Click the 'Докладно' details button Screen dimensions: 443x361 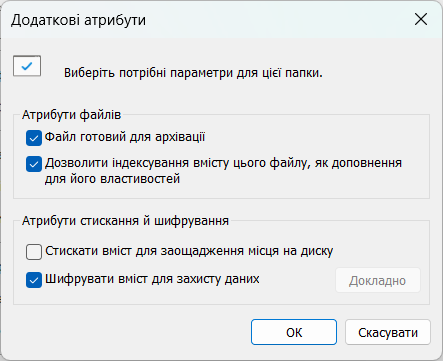(378, 281)
